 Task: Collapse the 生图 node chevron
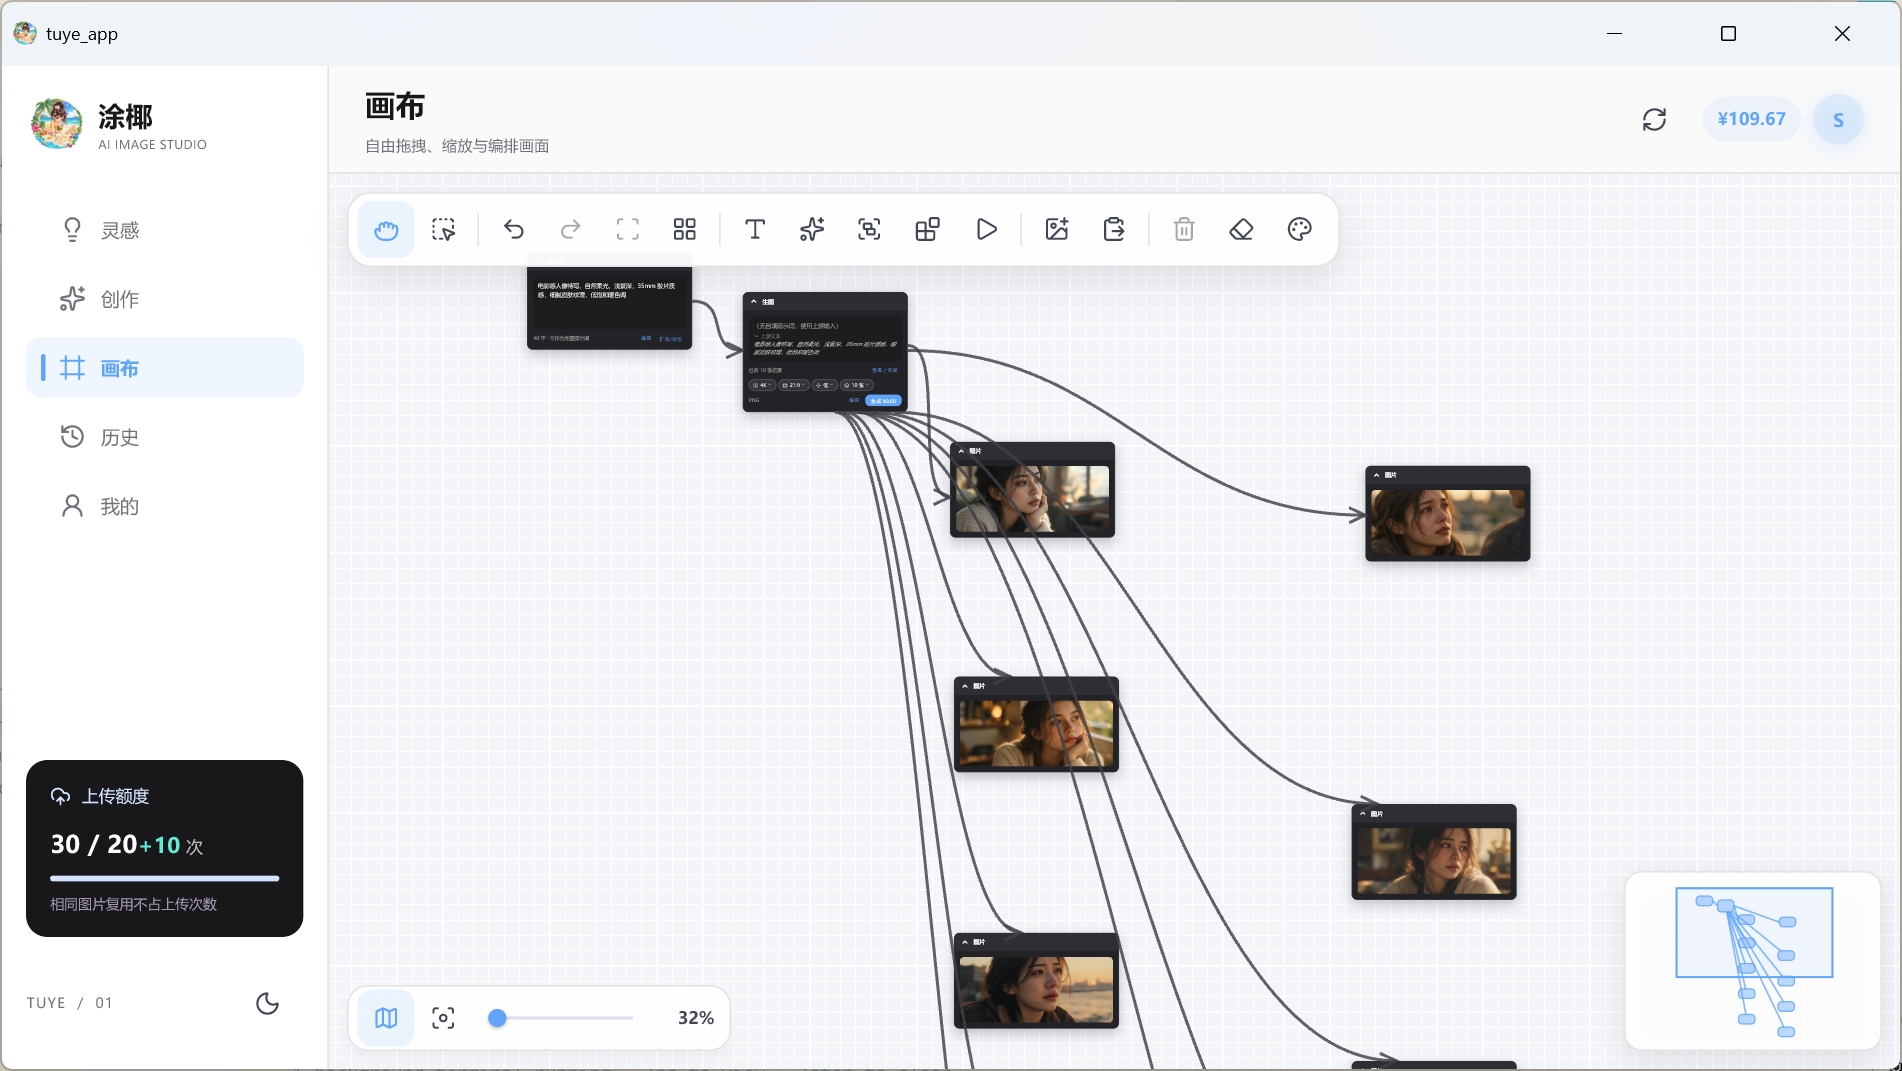tap(754, 301)
